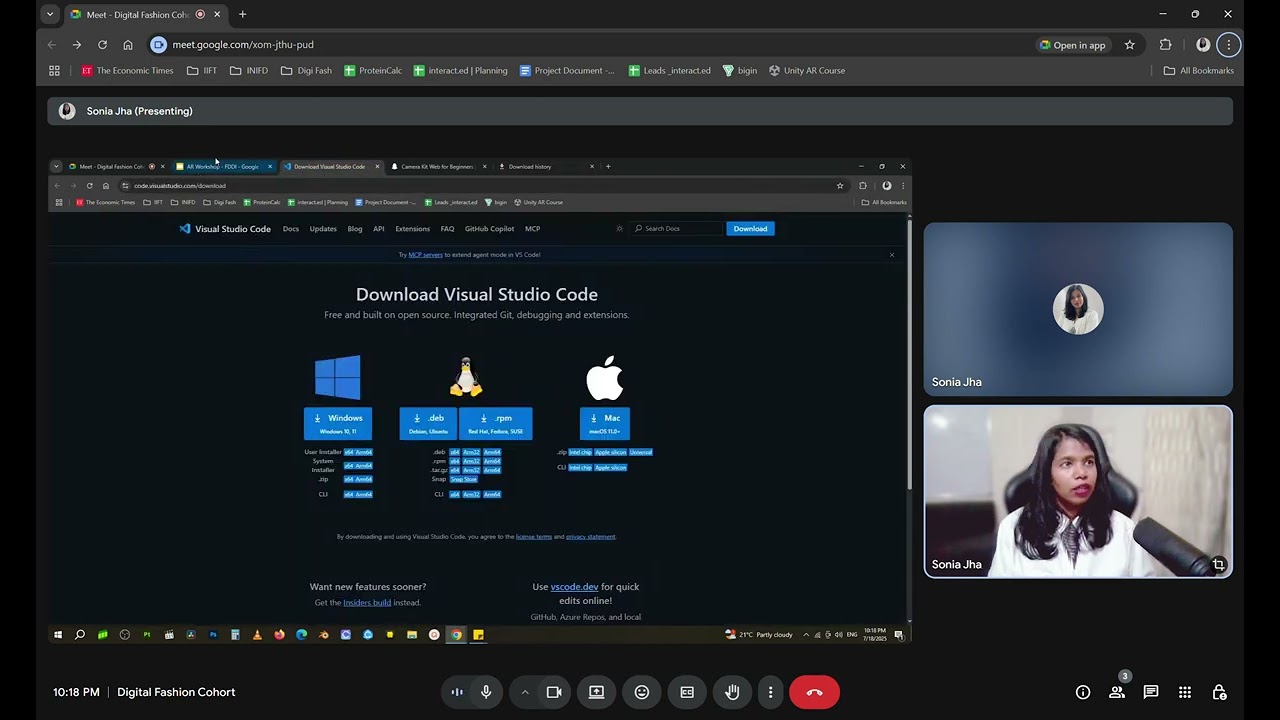Select Sonia Jha's avatar tile

point(1078,309)
